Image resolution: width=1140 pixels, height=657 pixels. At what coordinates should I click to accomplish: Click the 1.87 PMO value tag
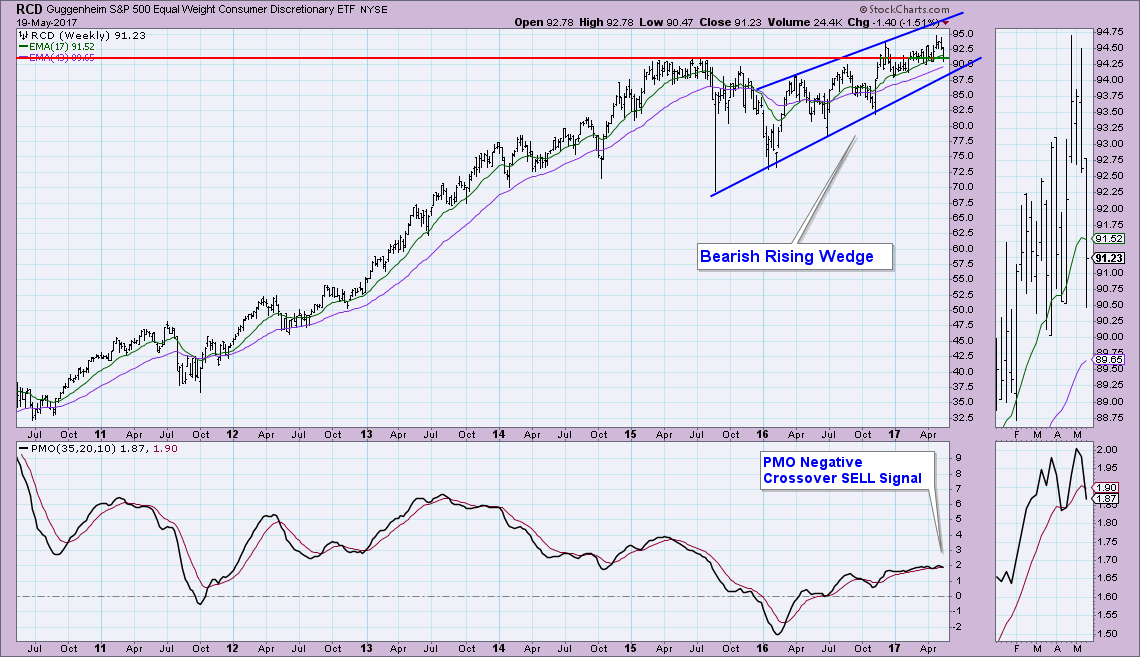click(x=1107, y=499)
